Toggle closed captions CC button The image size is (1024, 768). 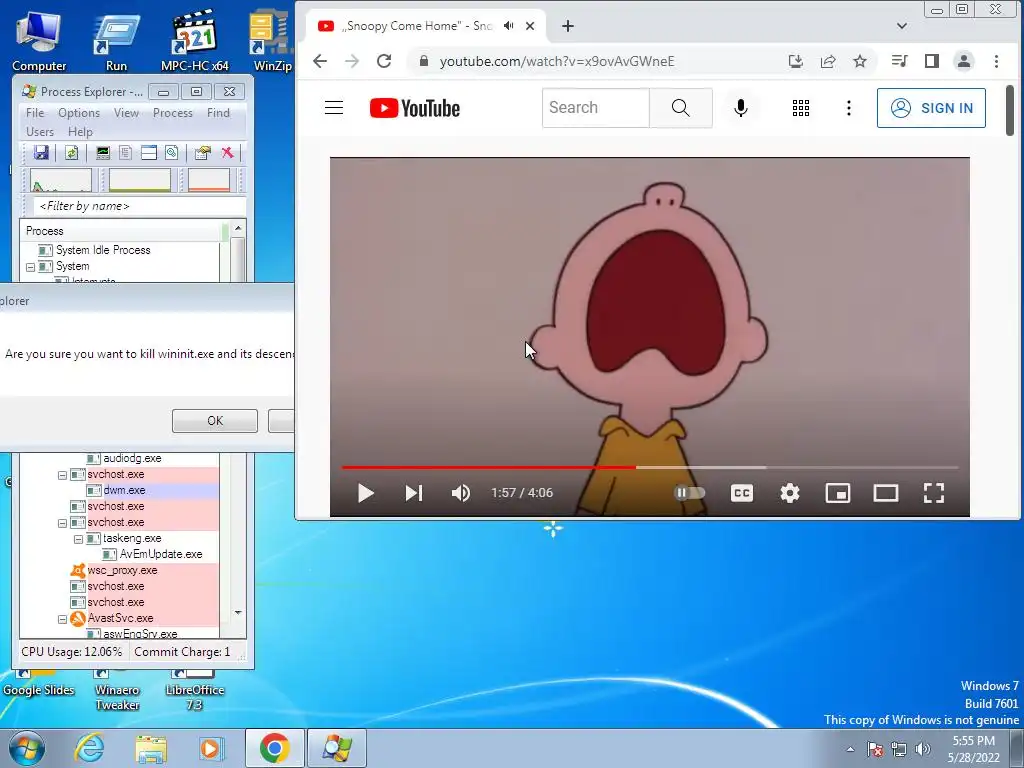741,493
